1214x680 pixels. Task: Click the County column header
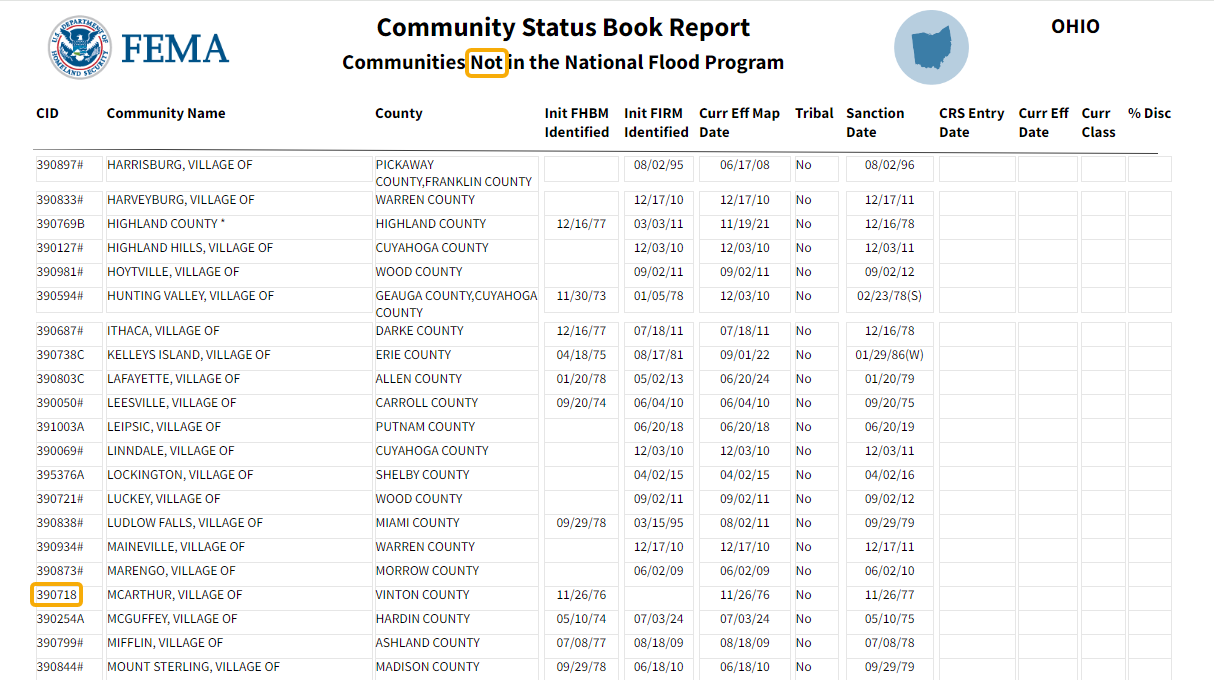point(399,114)
